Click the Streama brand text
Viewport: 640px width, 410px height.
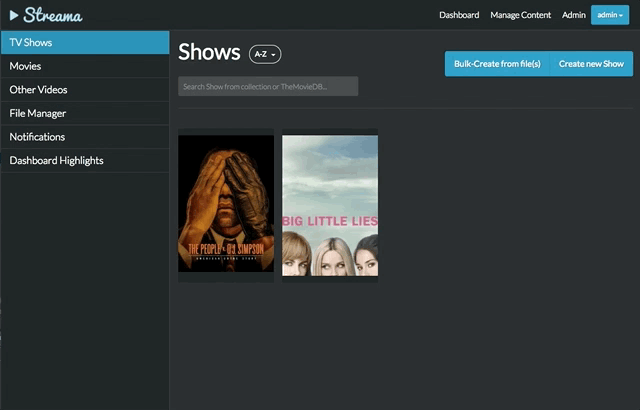click(x=53, y=15)
